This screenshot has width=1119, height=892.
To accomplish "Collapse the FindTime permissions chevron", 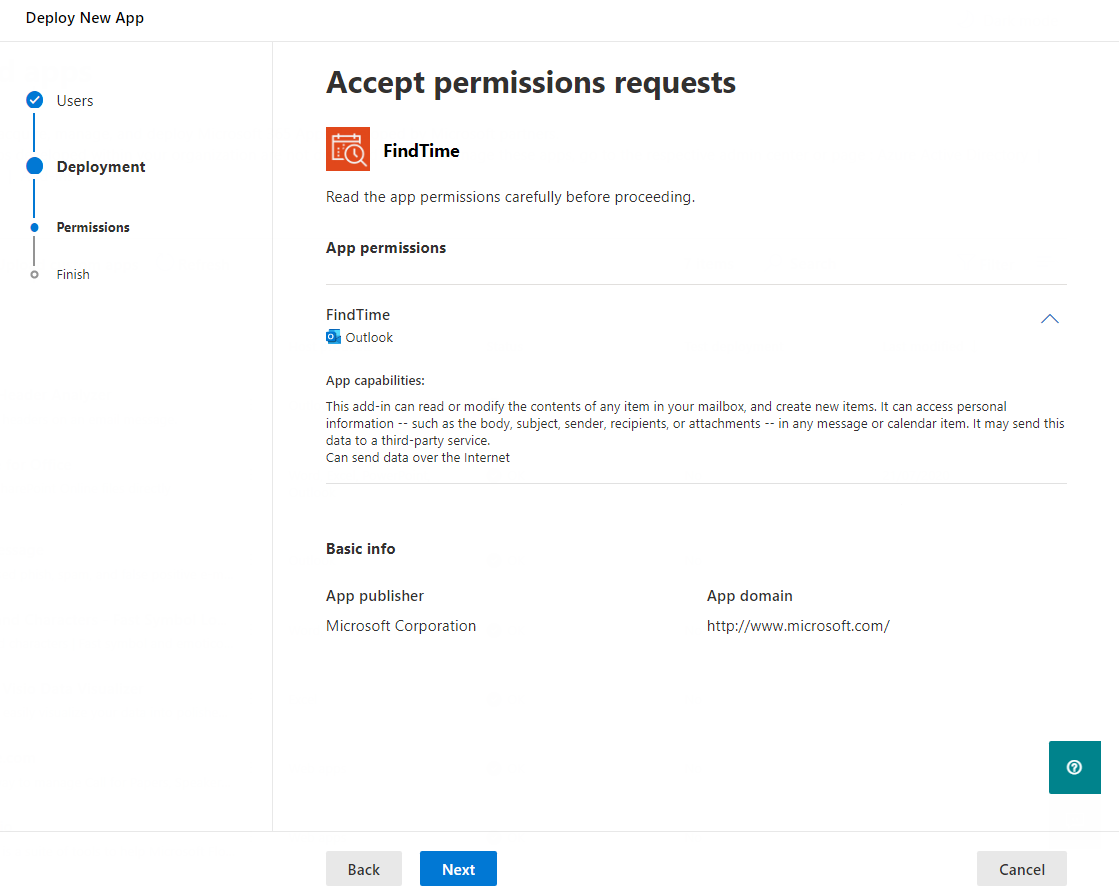I will (x=1049, y=319).
